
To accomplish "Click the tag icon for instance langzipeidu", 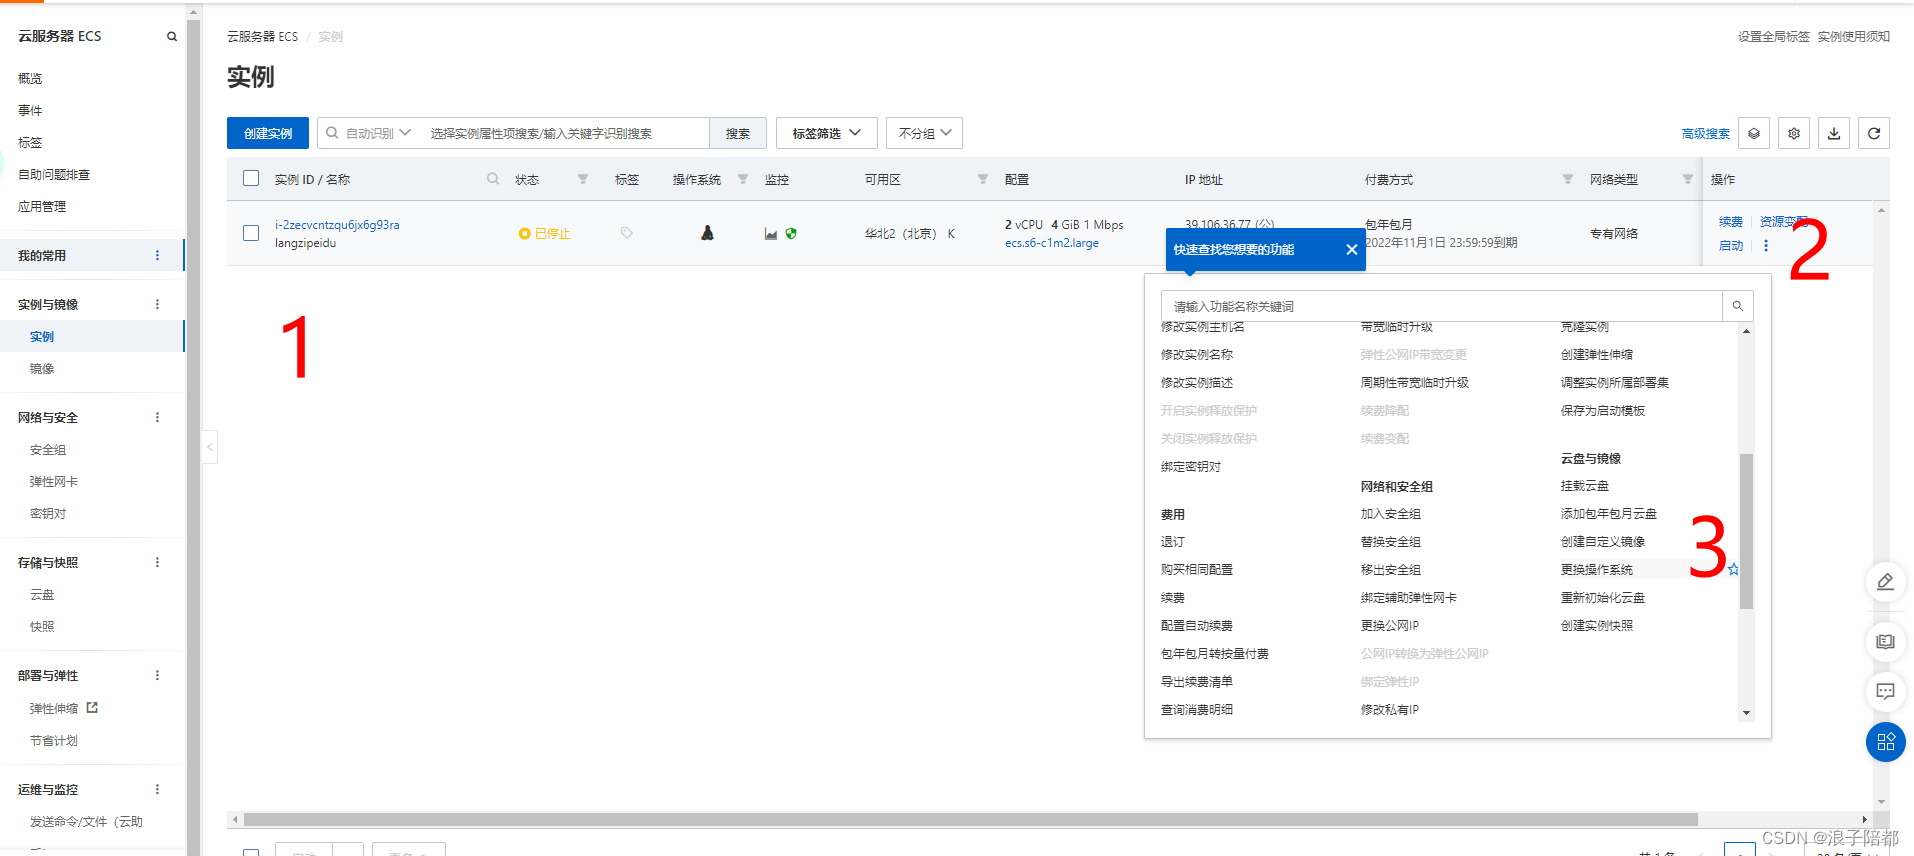I will coord(627,233).
